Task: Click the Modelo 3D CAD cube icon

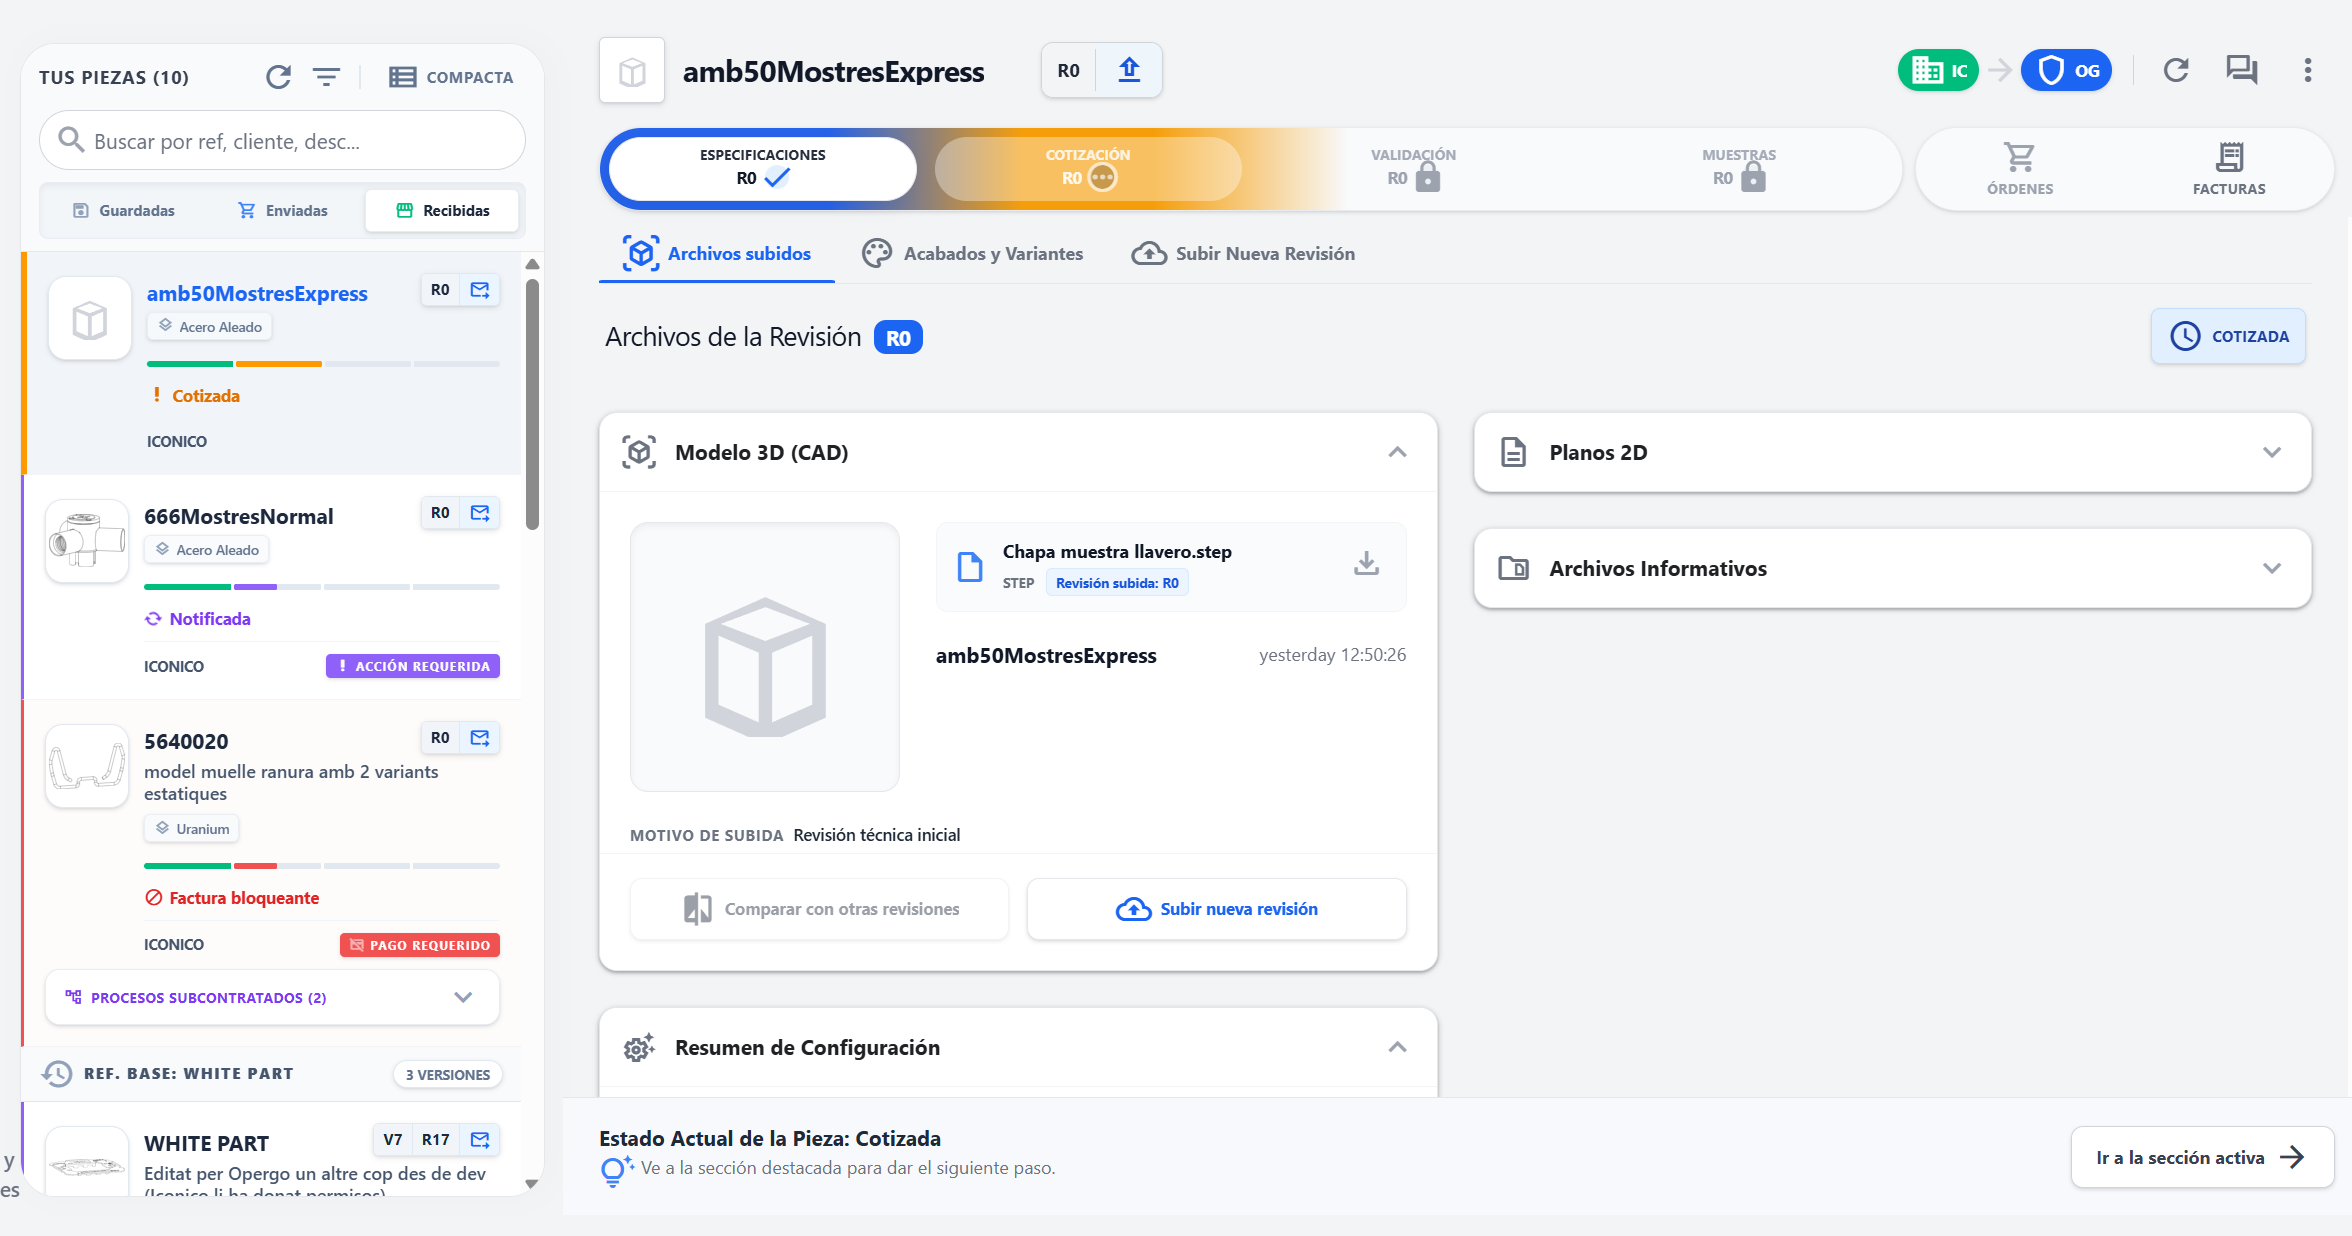Action: pos(639,452)
